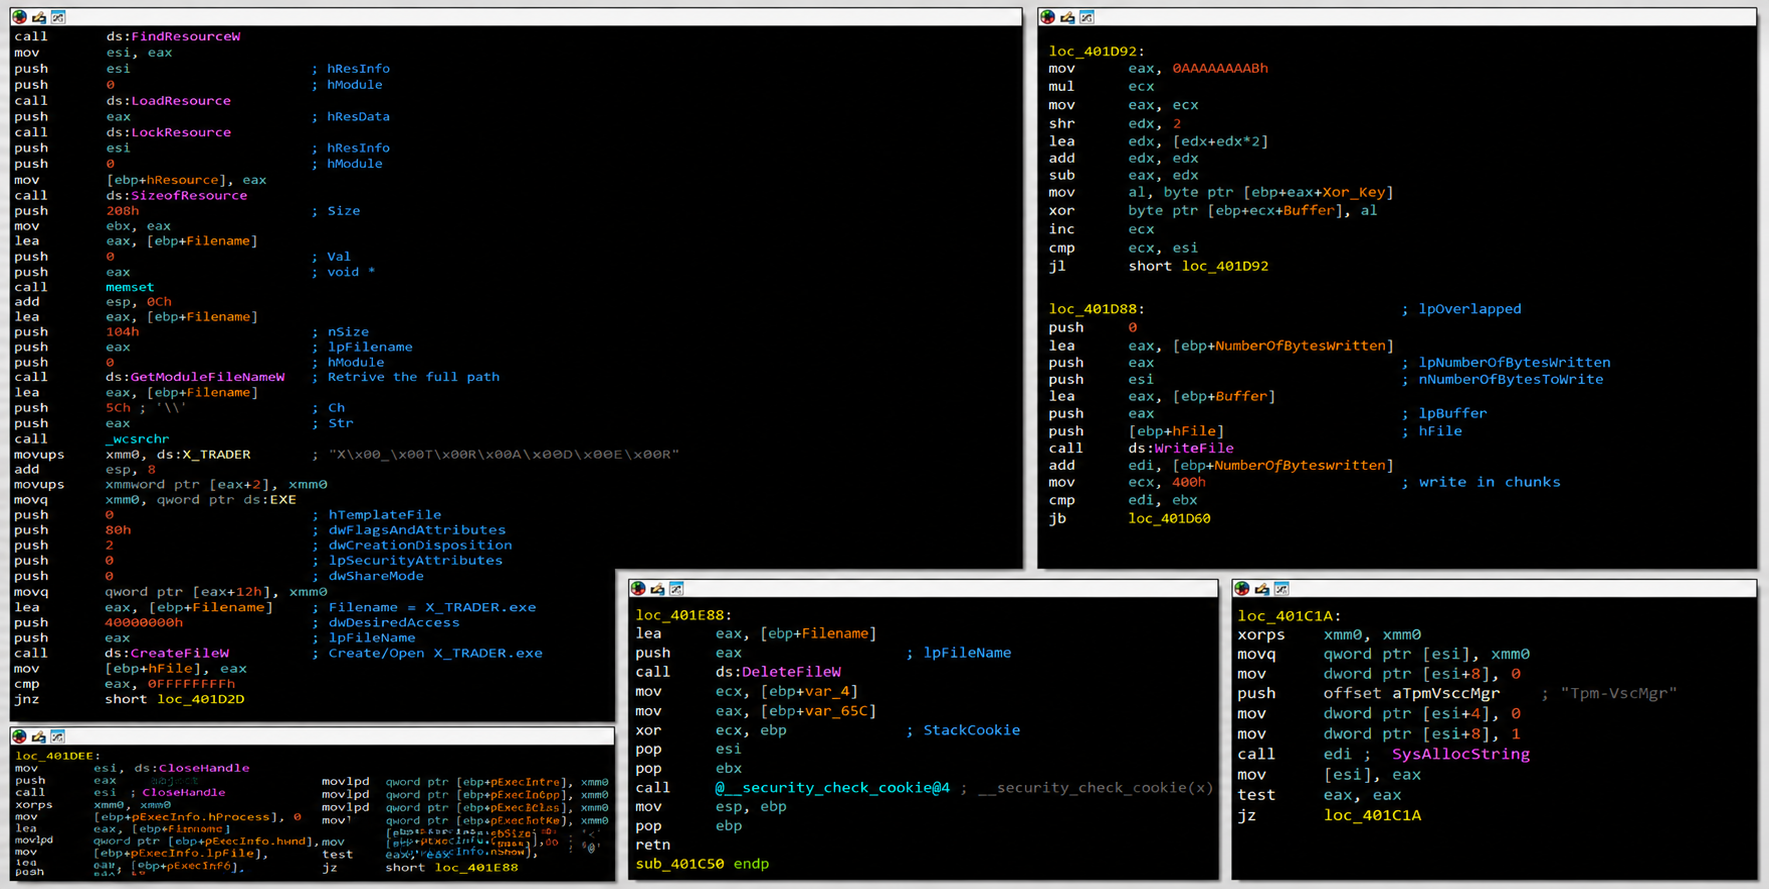Screen dimensions: 1769x889
Task: Set node color of the FindResourceW block
Action: pos(19,17)
